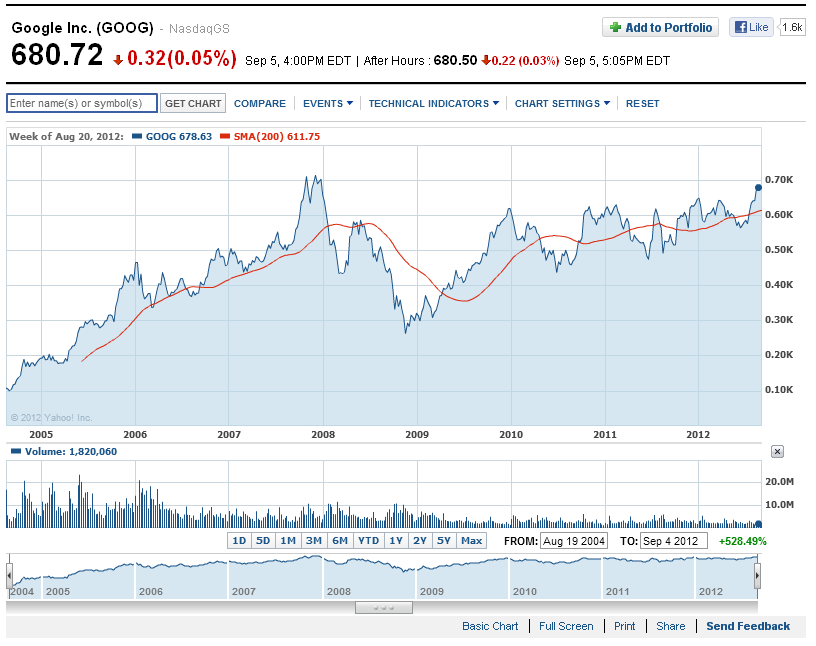Select the YTD time range

[369, 541]
